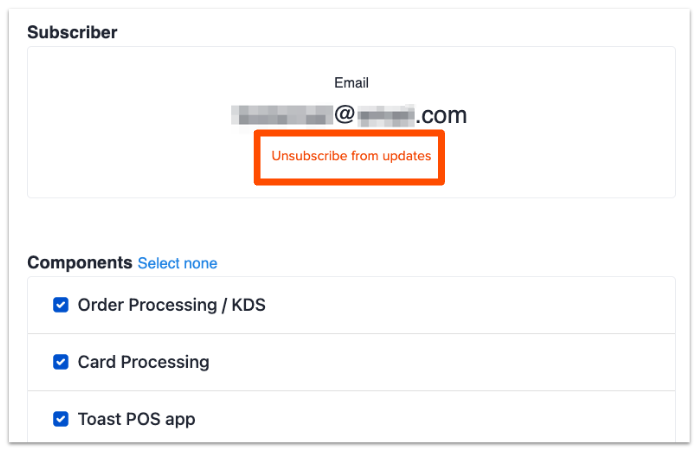Viewport: 699px width, 453px height.
Task: Click the Unsubscribe from updates link
Action: tap(351, 156)
